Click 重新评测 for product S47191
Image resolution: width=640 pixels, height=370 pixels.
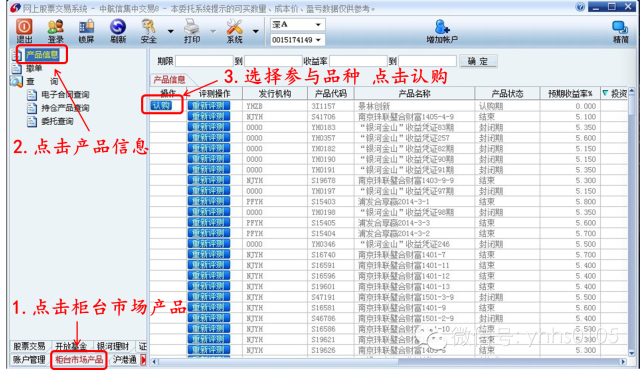tap(209, 297)
